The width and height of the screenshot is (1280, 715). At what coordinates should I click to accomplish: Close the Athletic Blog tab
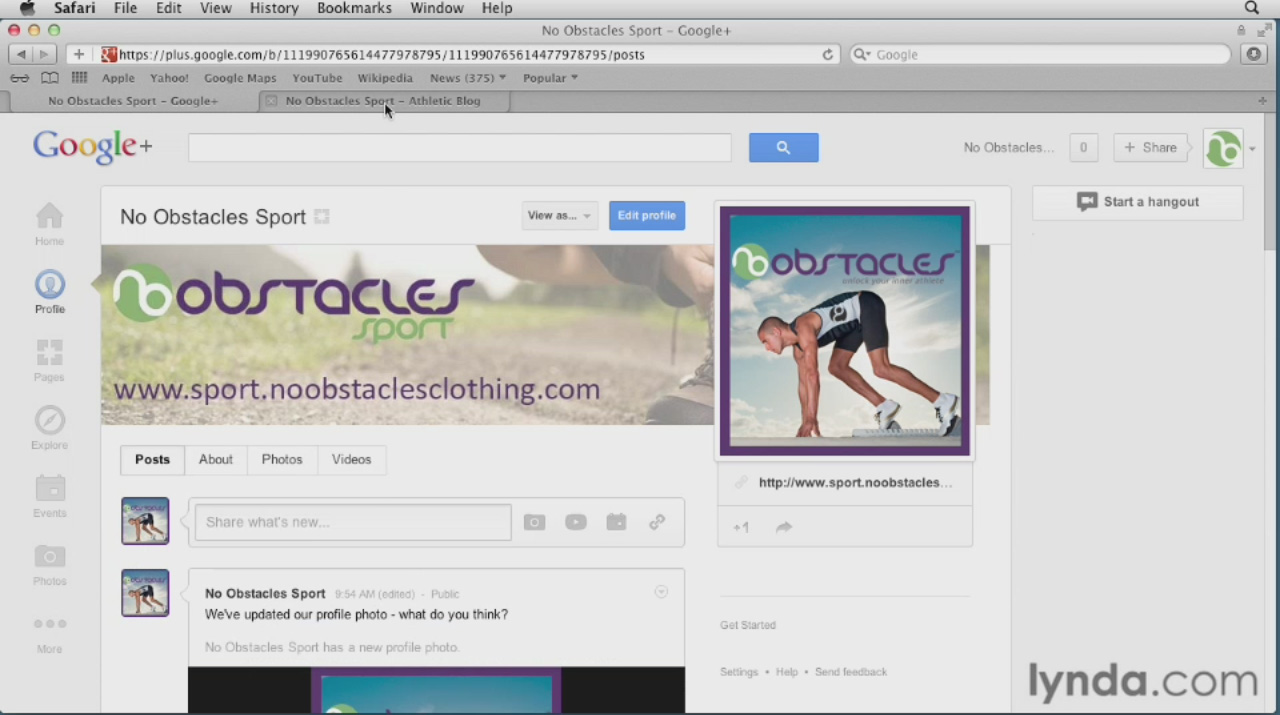271,101
